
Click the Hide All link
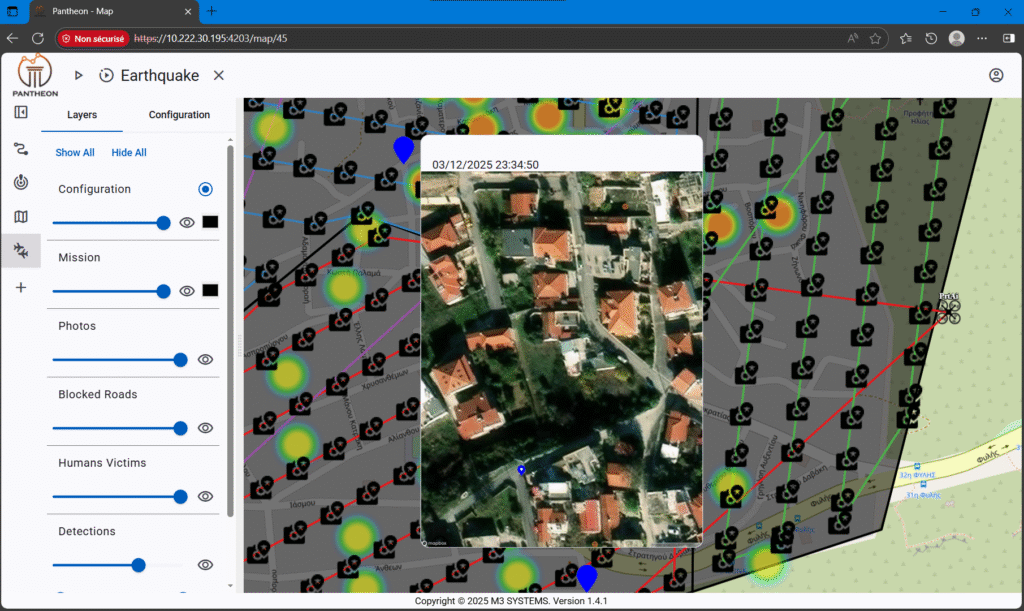click(129, 153)
